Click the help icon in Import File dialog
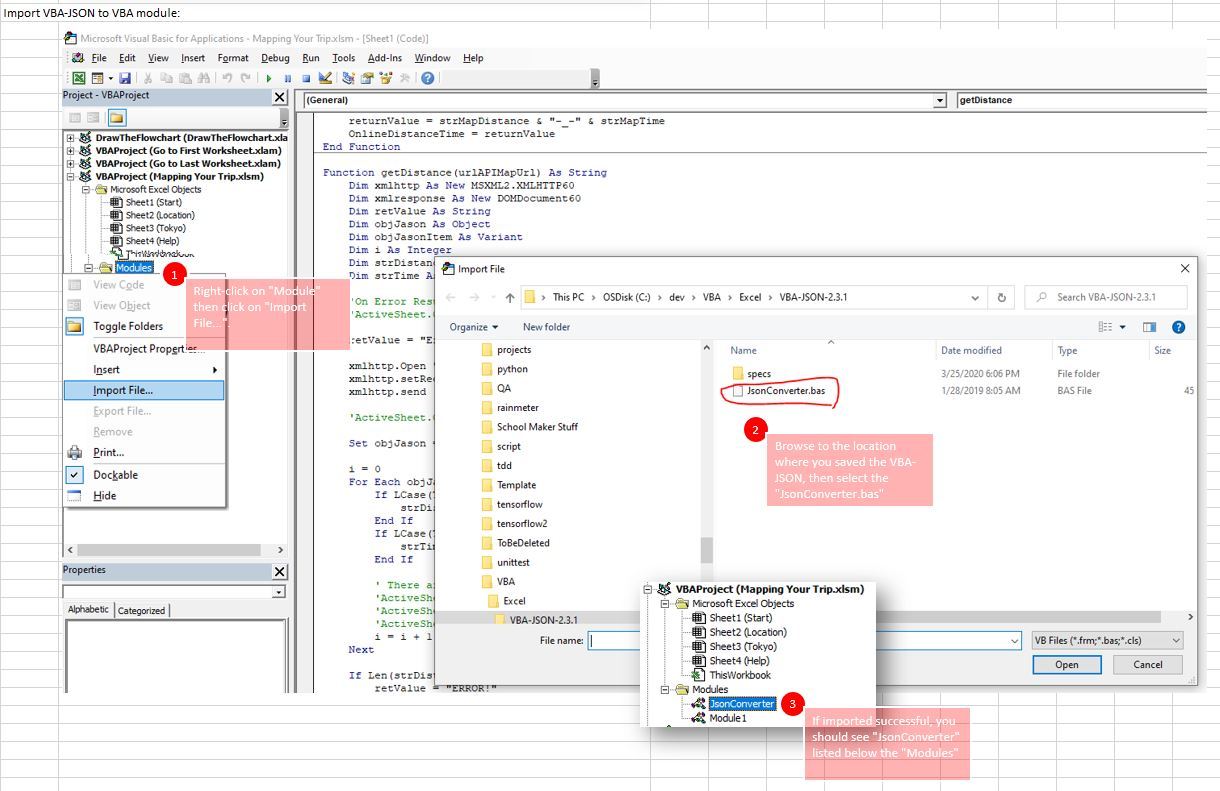This screenshot has width=1220, height=791. click(1178, 327)
